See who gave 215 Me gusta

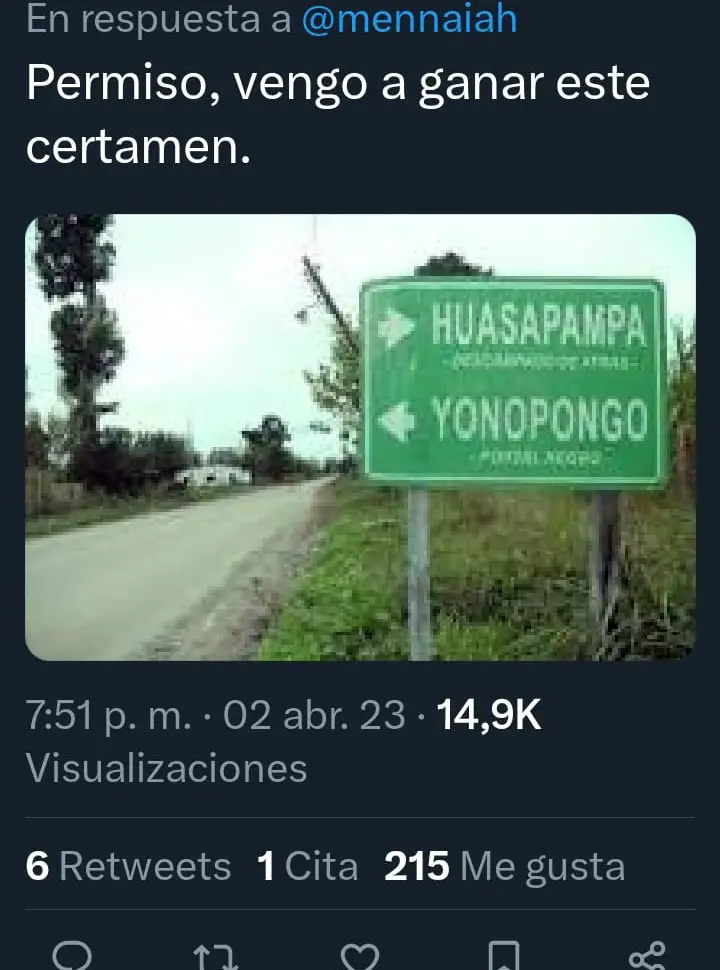click(505, 866)
